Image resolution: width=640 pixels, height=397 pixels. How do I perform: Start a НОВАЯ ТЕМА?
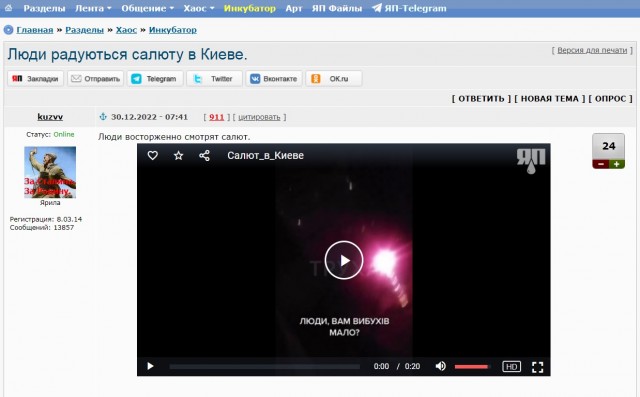(549, 99)
